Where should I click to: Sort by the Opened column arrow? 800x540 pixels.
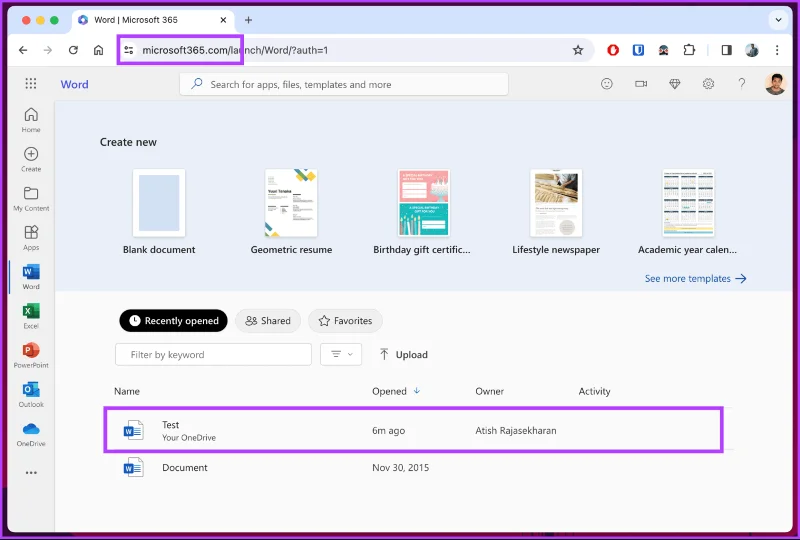click(x=417, y=390)
